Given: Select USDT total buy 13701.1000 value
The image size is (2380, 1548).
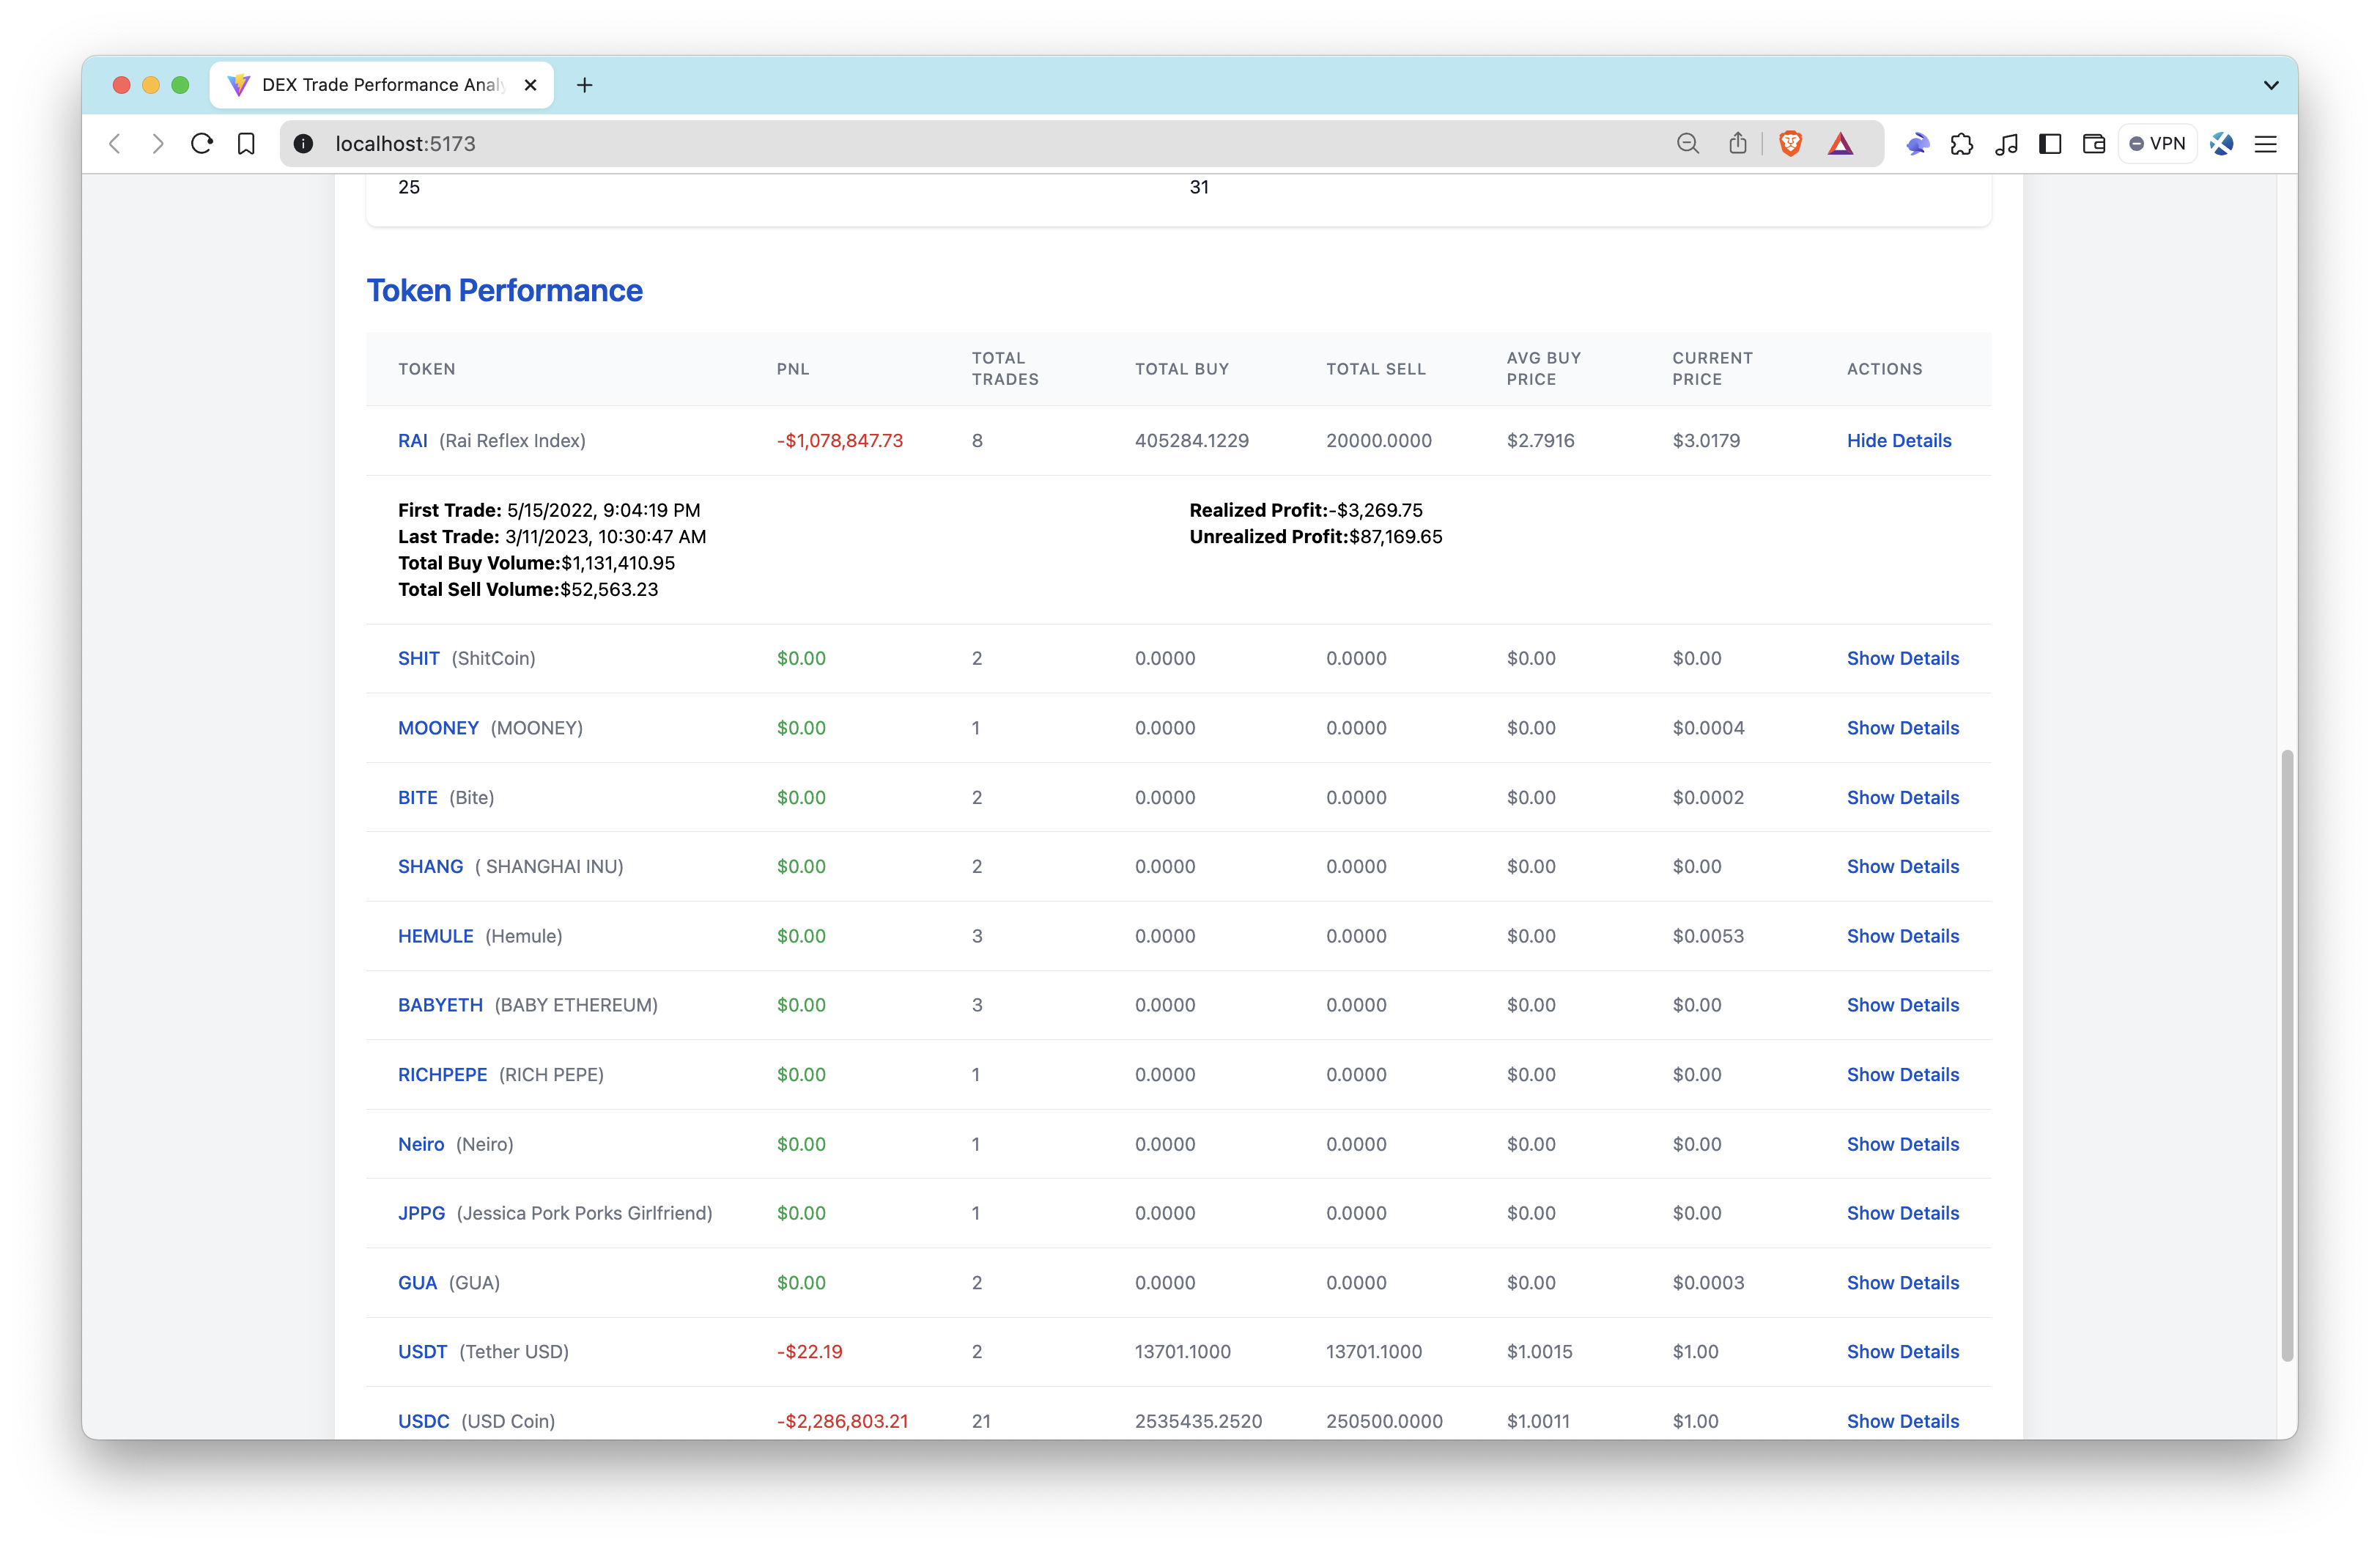Looking at the screenshot, I should tap(1183, 1352).
